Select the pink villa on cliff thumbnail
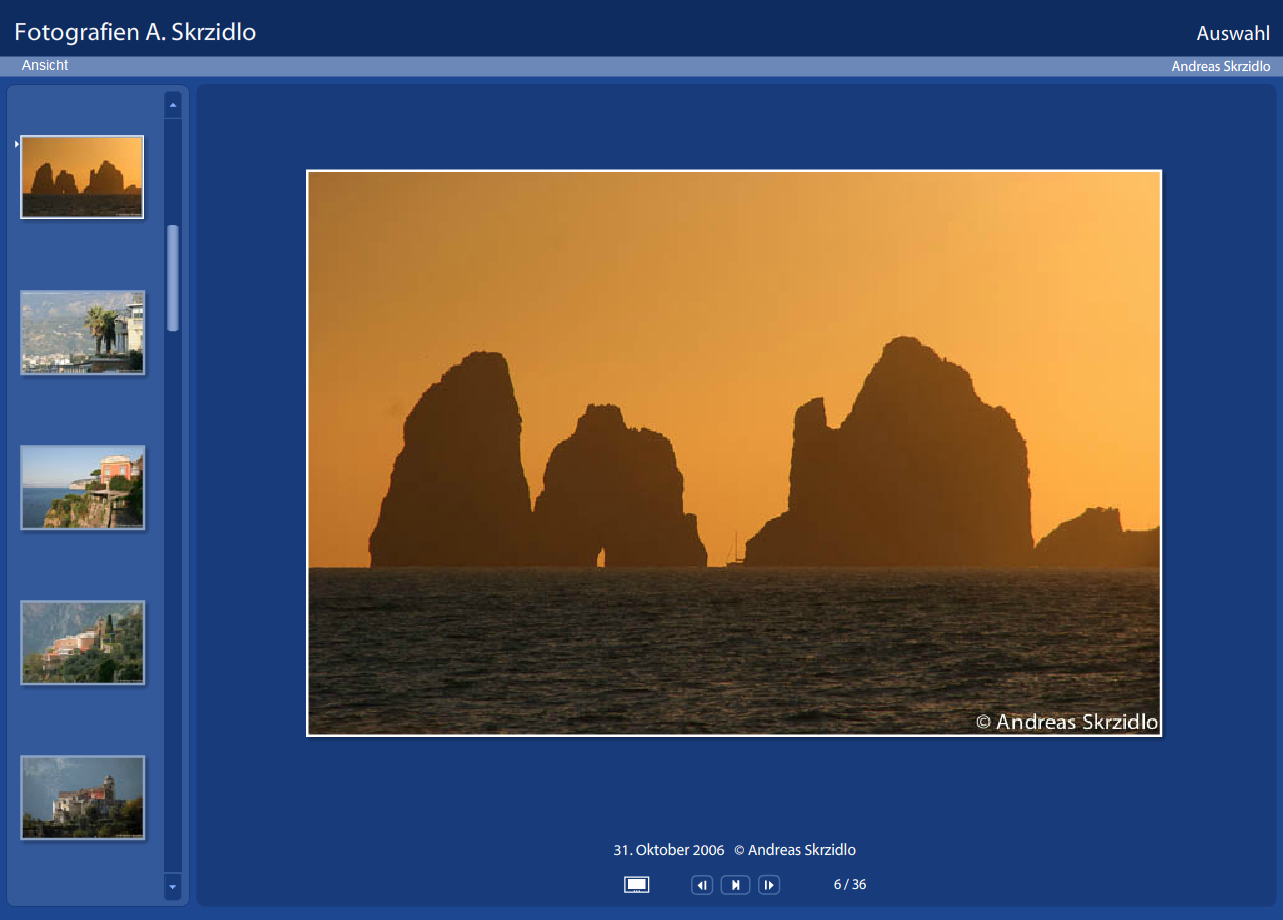Screen dimensions: 1283x920 point(83,487)
